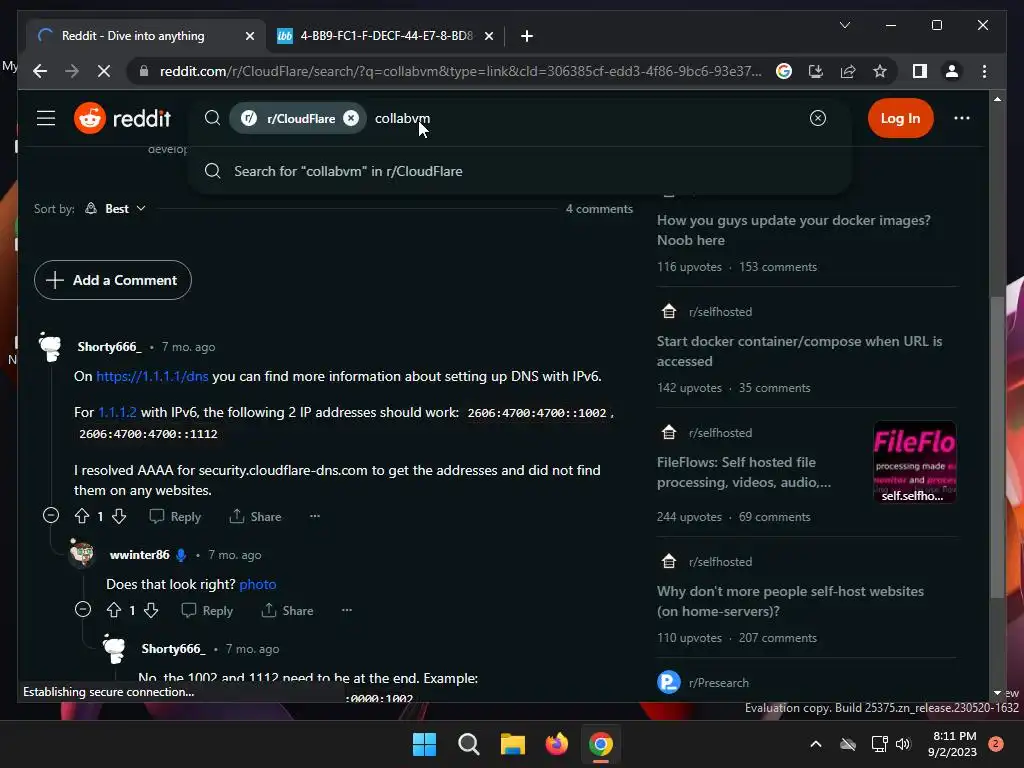Reply to the first Shorty666_ comment

(x=175, y=517)
